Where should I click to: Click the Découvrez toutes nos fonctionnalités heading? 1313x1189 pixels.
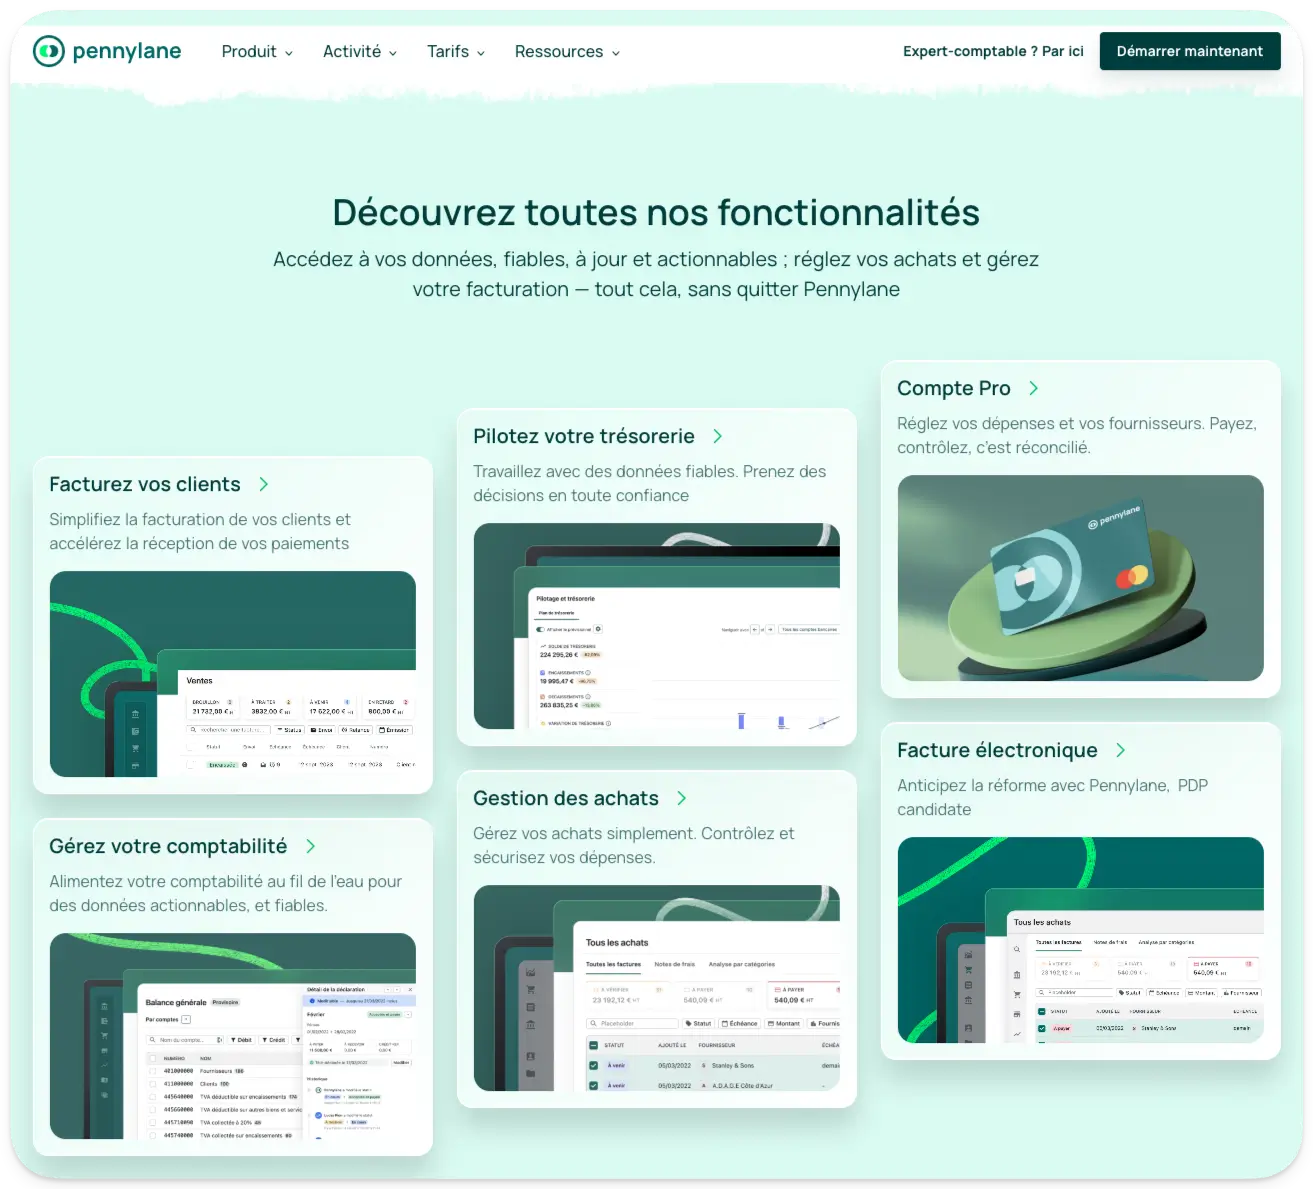656,213
